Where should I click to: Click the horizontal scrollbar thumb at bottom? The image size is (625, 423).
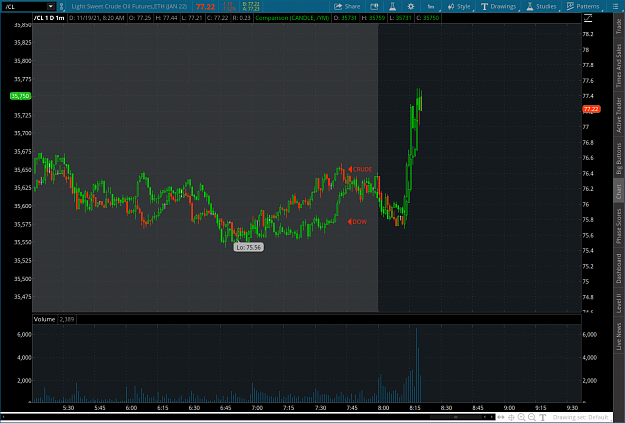(456, 417)
